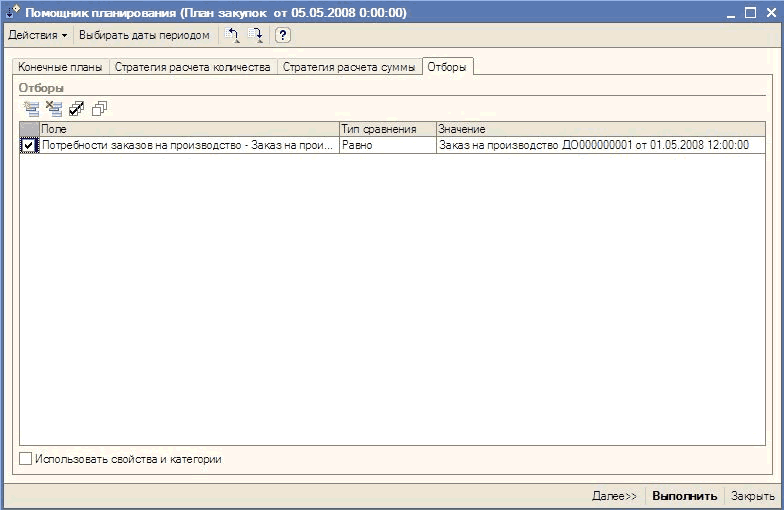Viewport: 784px width, 510px height.
Task: Click the copy filters icon
Action: pos(99,108)
